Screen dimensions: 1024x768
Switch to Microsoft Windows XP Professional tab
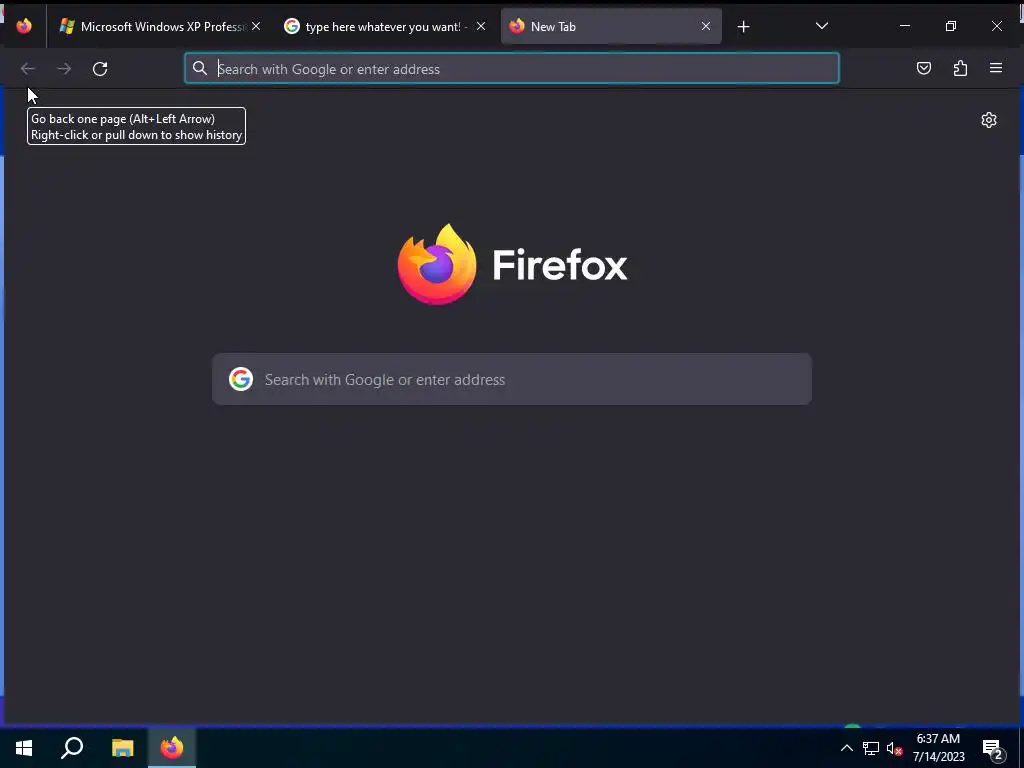tap(161, 26)
